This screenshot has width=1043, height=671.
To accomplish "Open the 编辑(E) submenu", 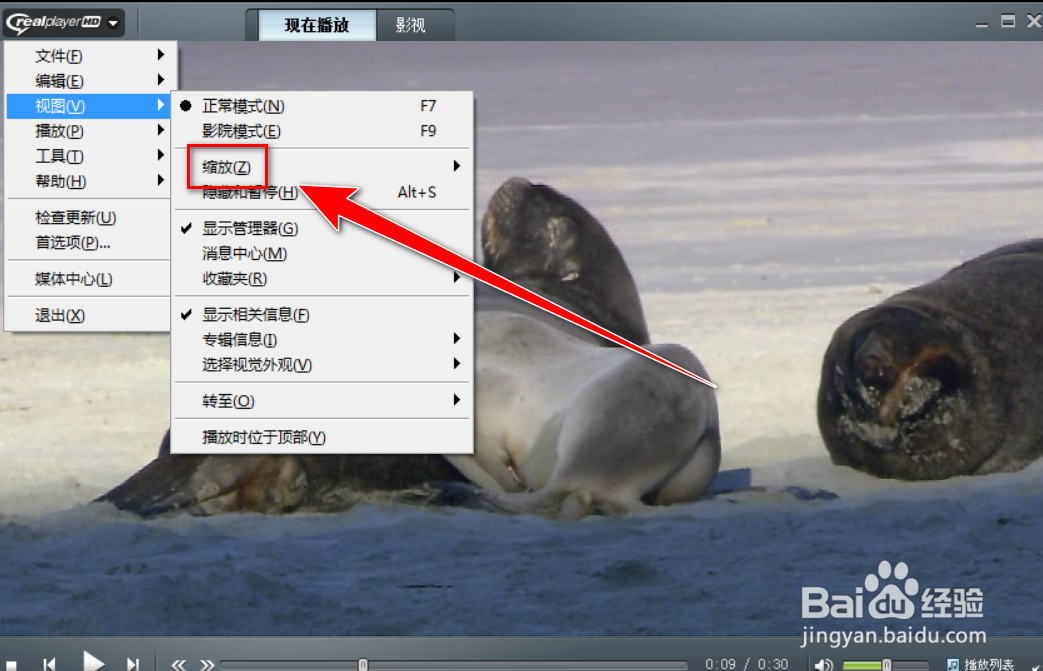I will 90,81.
